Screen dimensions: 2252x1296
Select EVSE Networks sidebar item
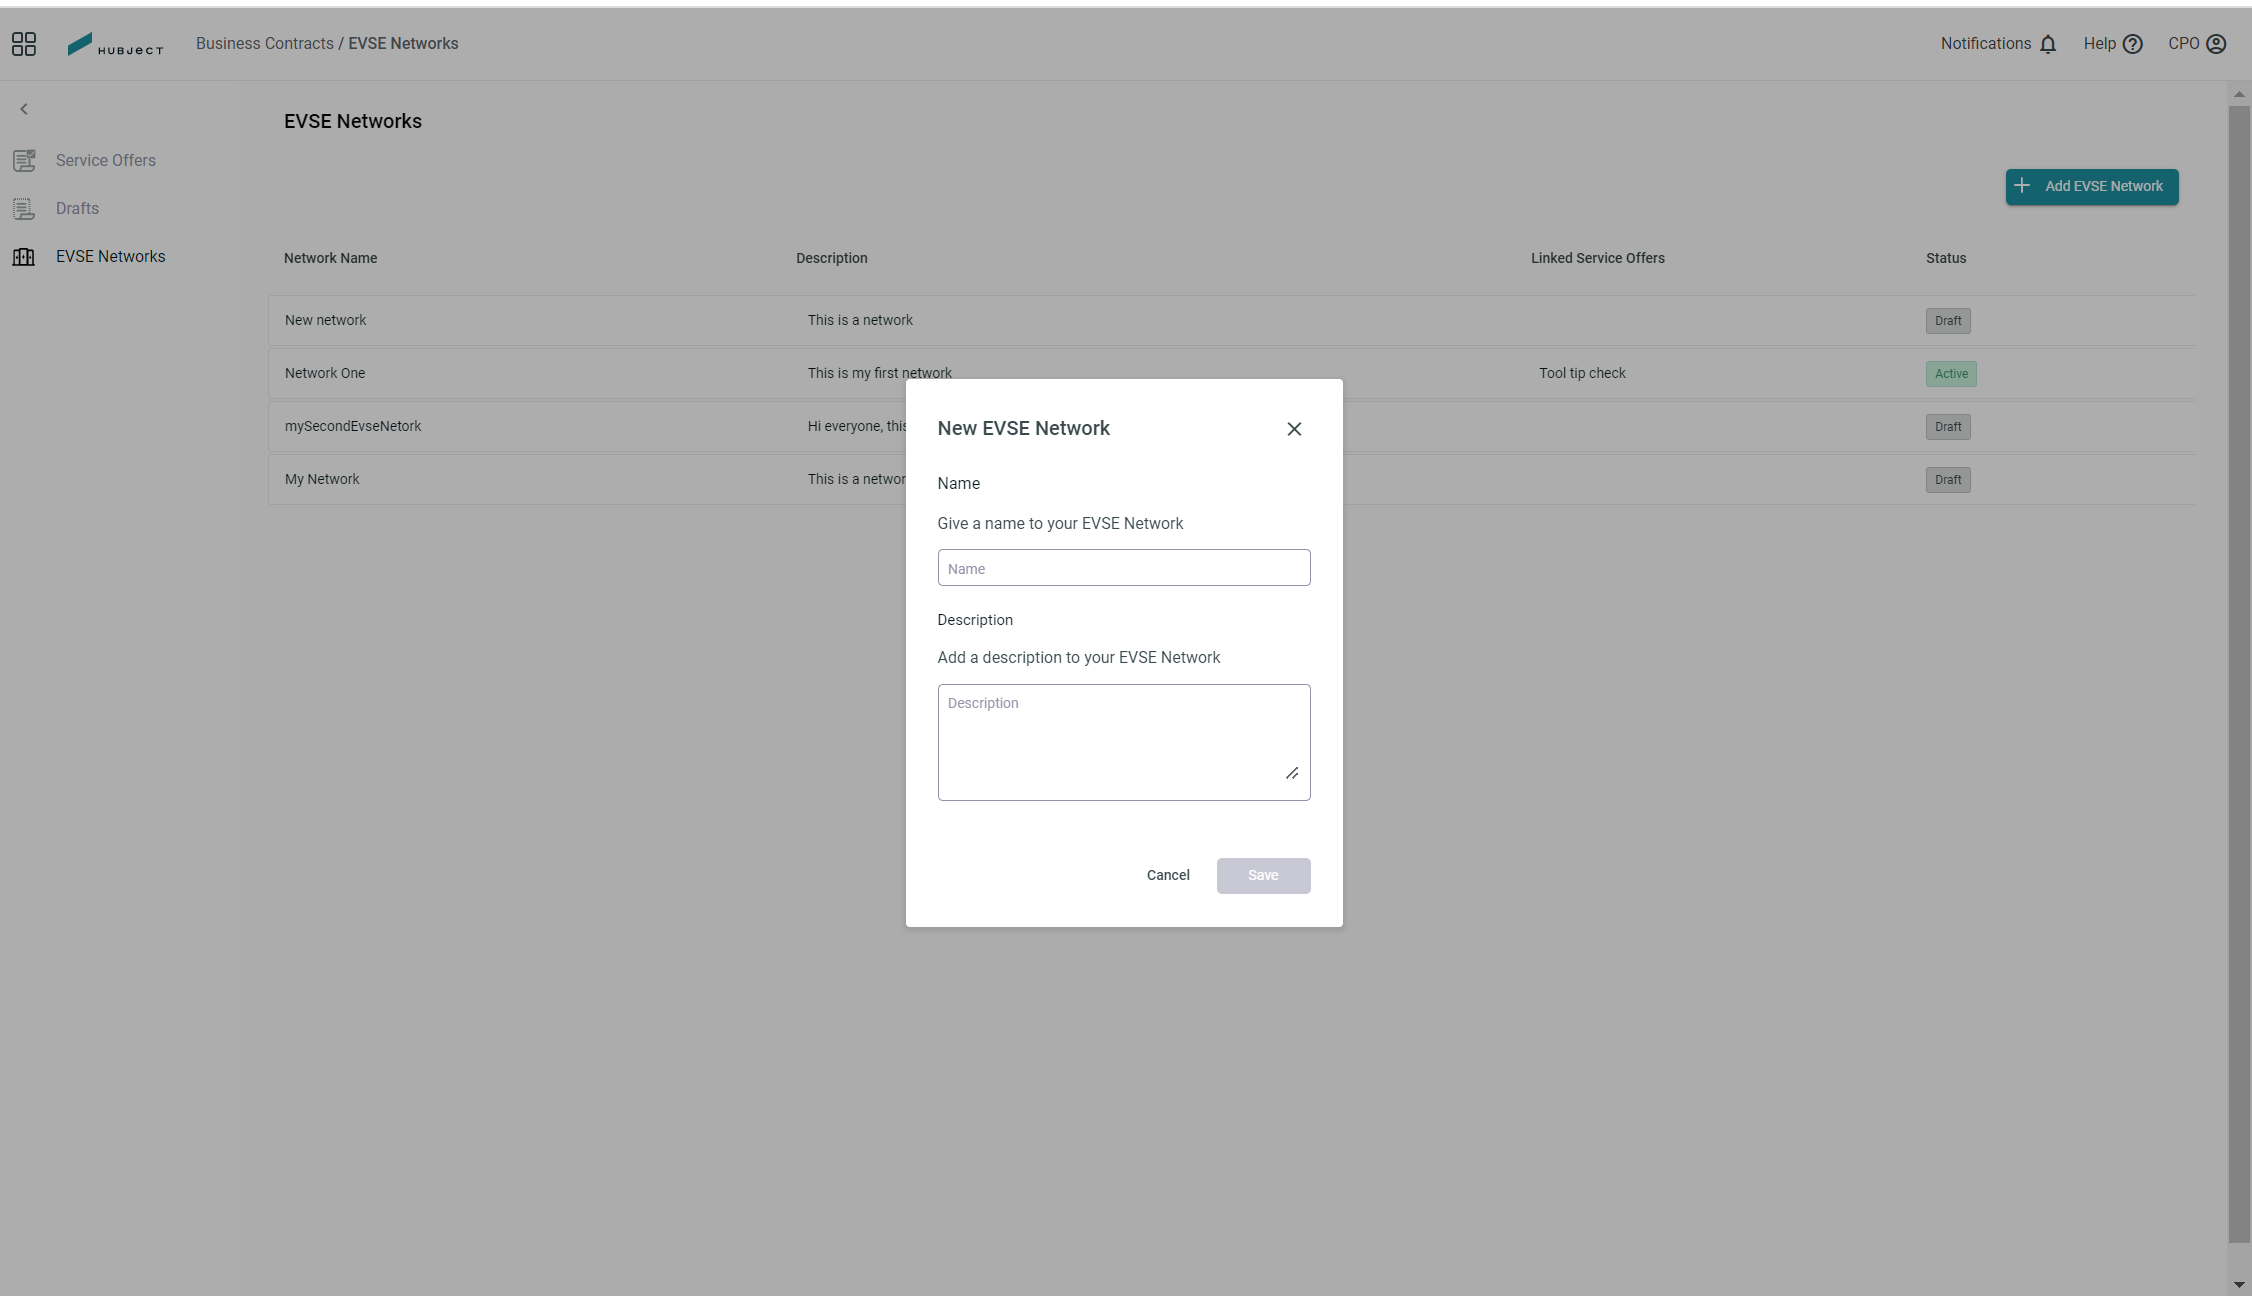pyautogui.click(x=111, y=256)
